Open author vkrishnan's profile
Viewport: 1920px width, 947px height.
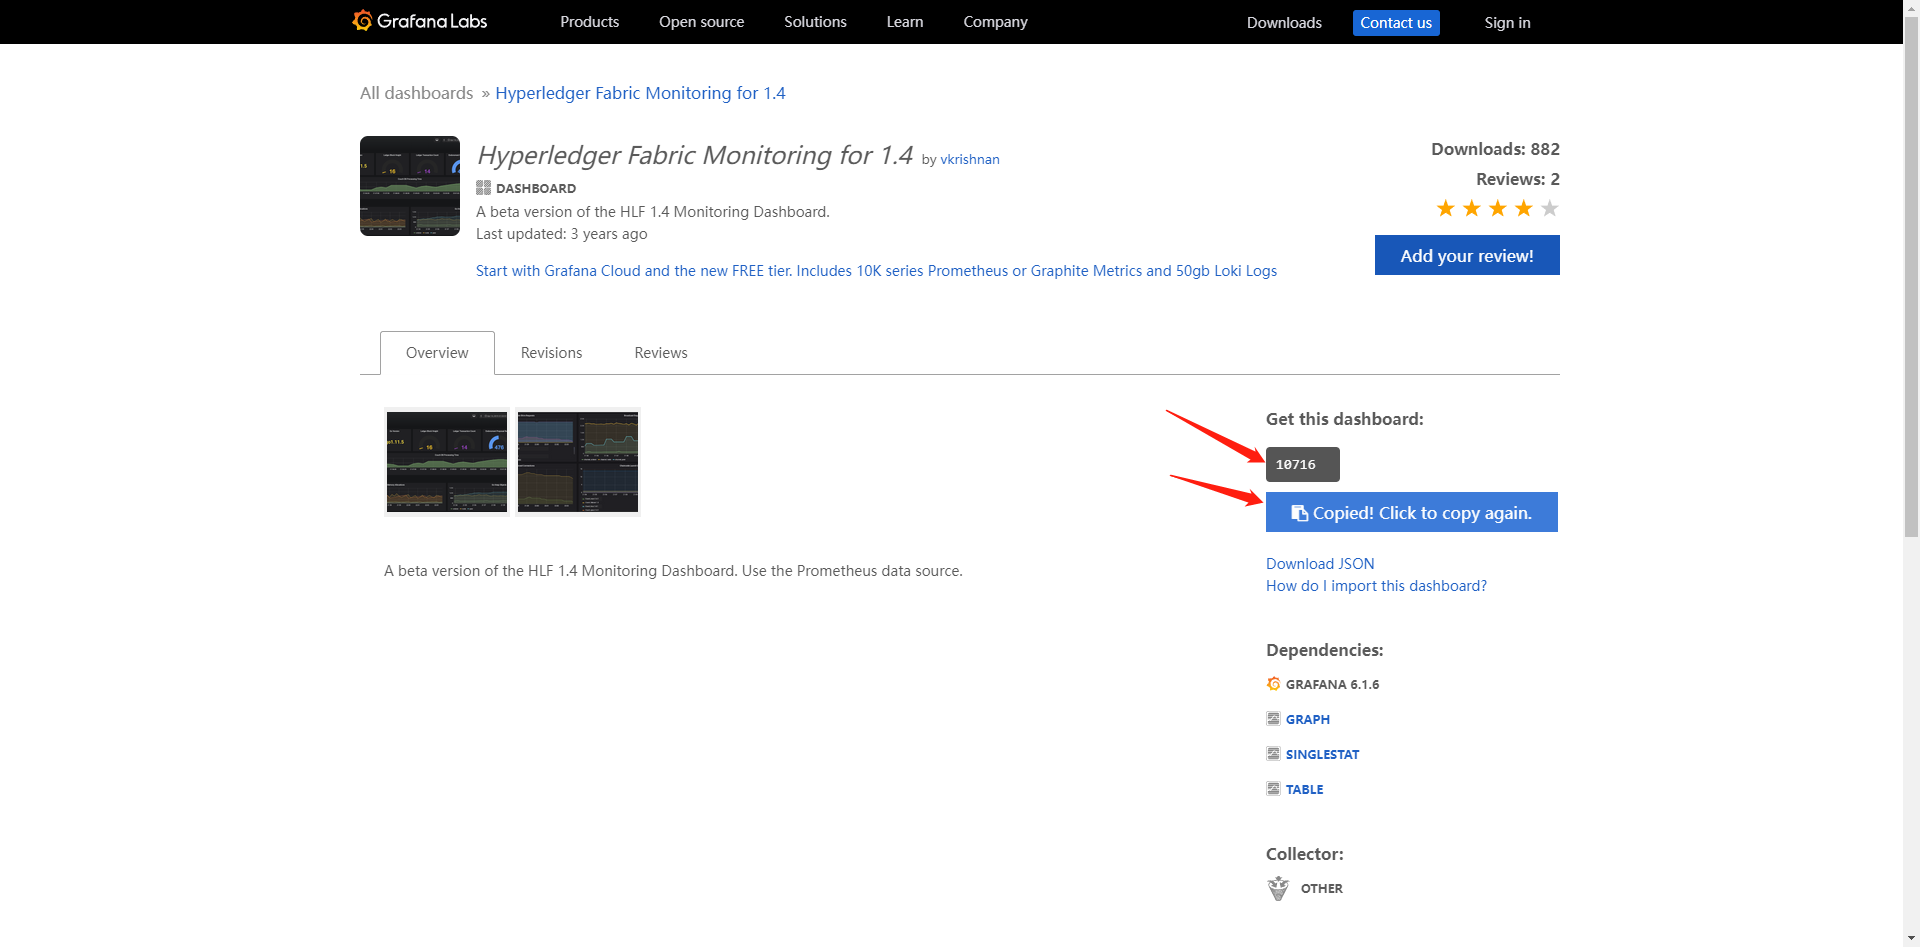tap(969, 159)
